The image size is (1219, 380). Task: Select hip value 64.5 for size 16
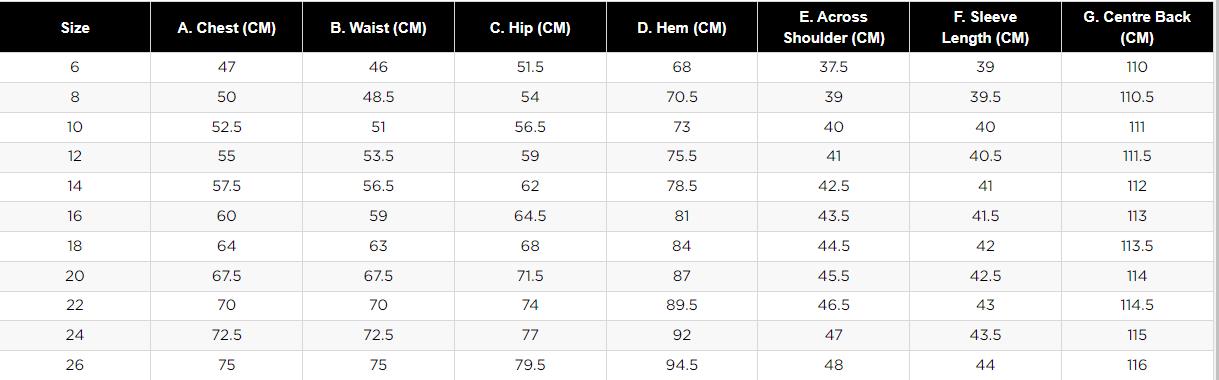[530, 216]
